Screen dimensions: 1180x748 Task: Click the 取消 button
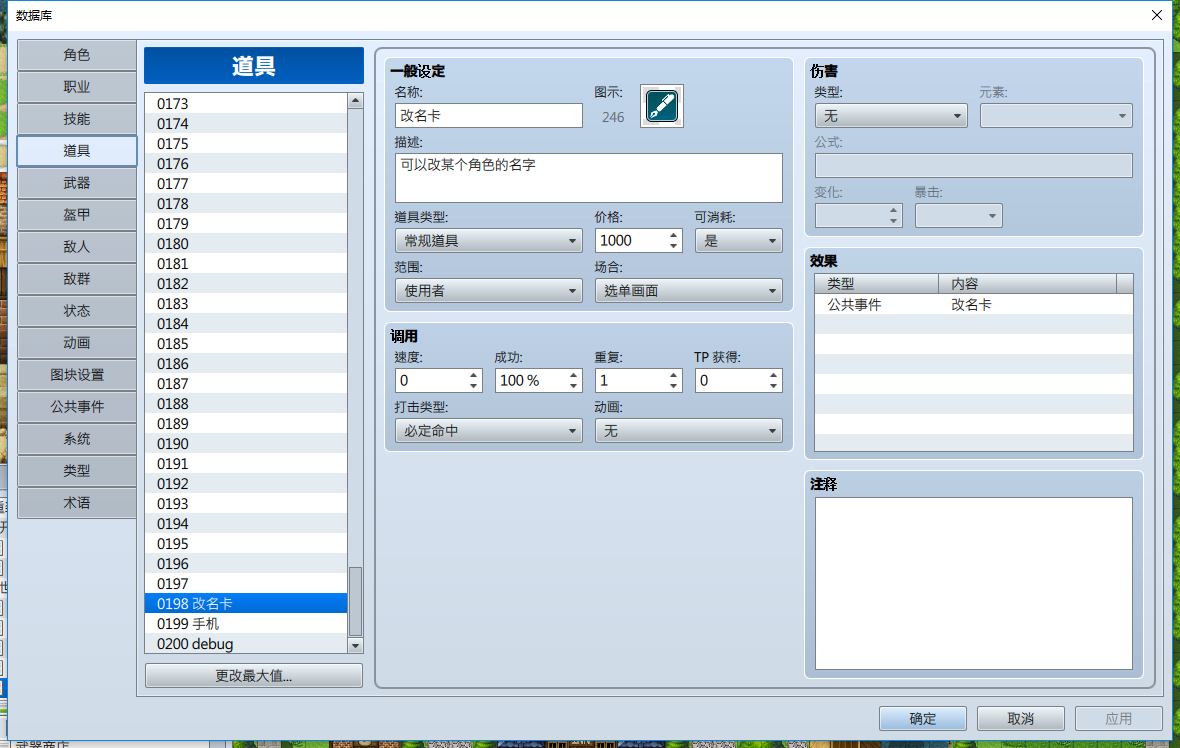click(1020, 719)
